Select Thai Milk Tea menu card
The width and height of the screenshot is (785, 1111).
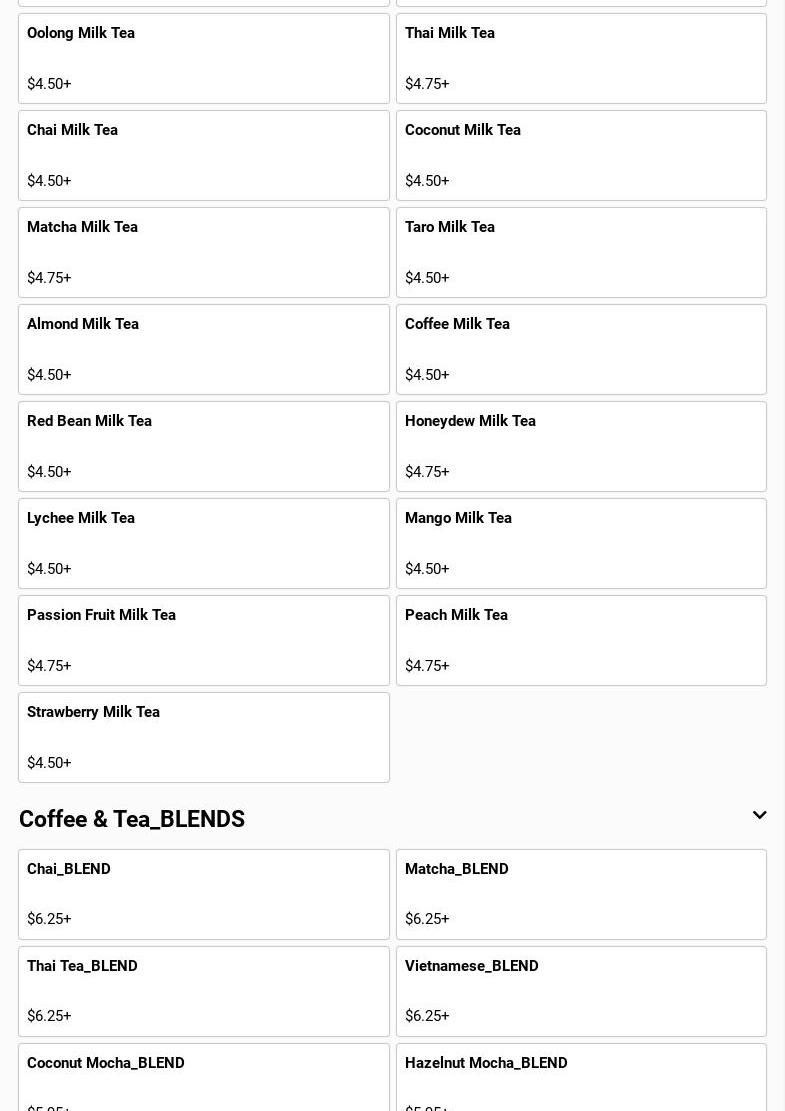pos(581,58)
